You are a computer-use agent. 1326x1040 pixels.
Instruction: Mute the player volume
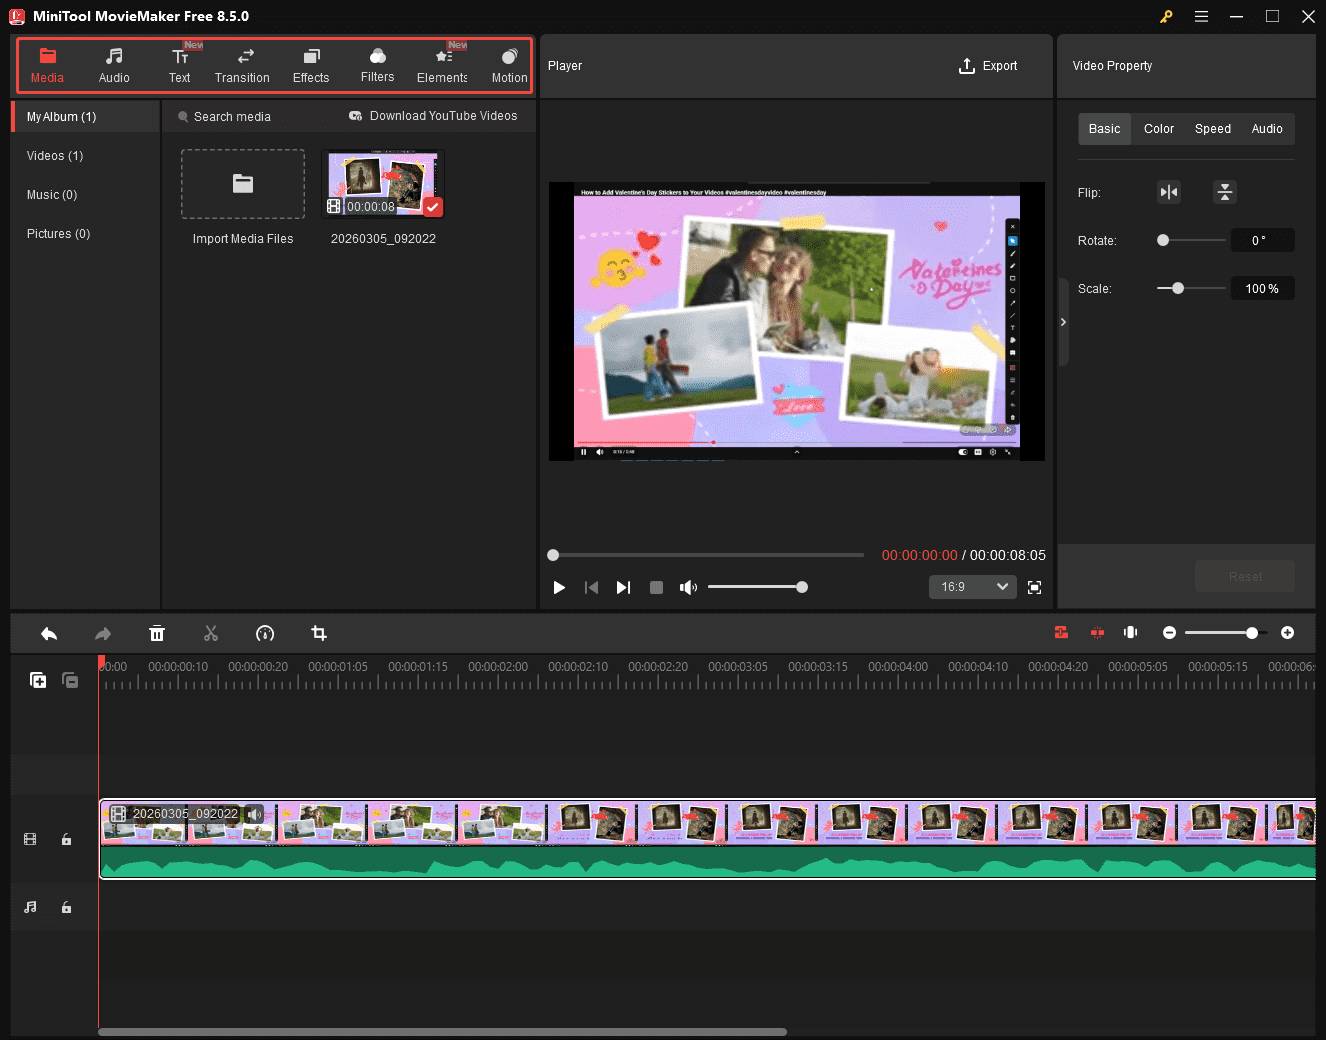(688, 587)
